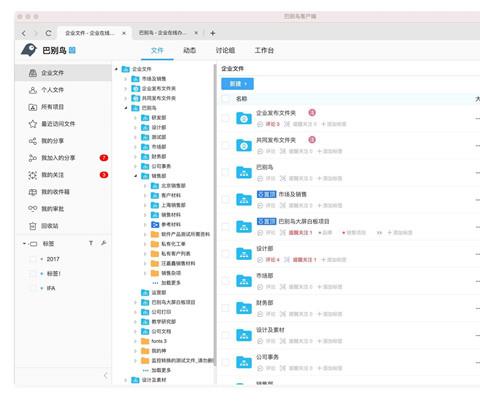The height and width of the screenshot is (404, 480).
Task: Toggle the select-all checkbox by 名称
Action: click(x=226, y=98)
